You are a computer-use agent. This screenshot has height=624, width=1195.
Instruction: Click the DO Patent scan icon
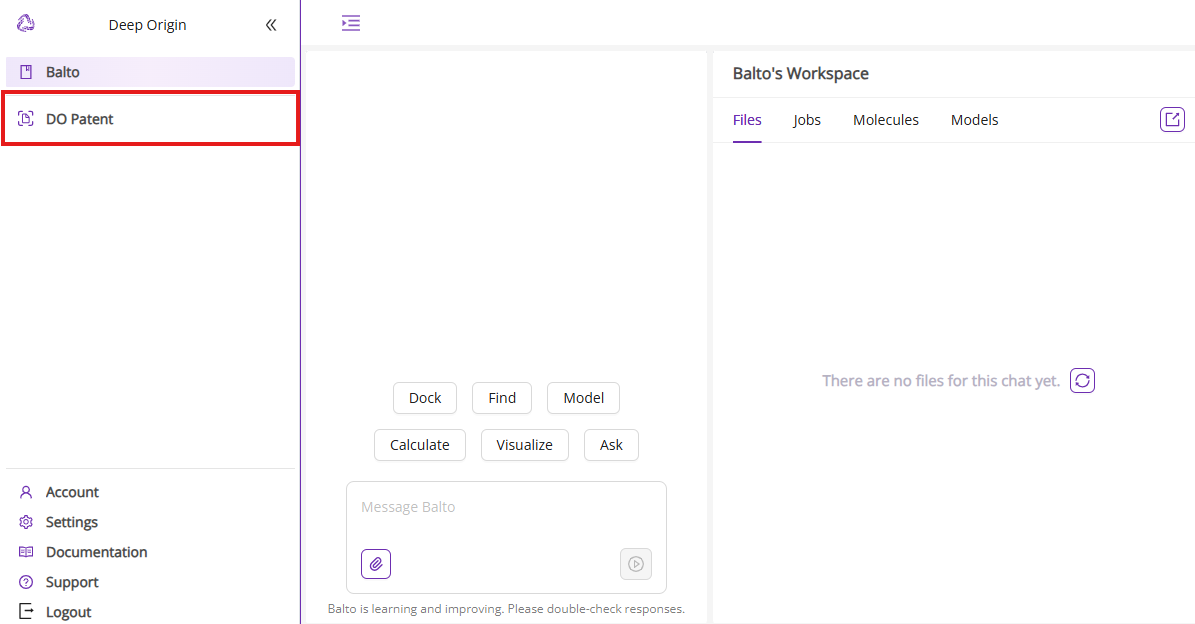[x=26, y=119]
